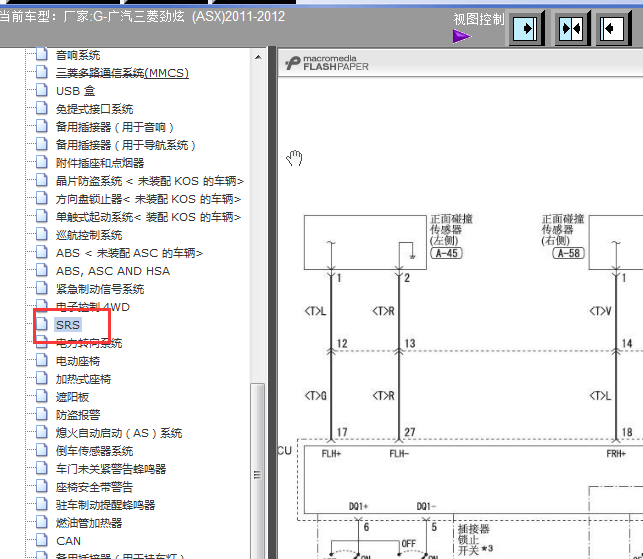
Task: Click the page icon beside 防盗报警
Action: click(41, 414)
